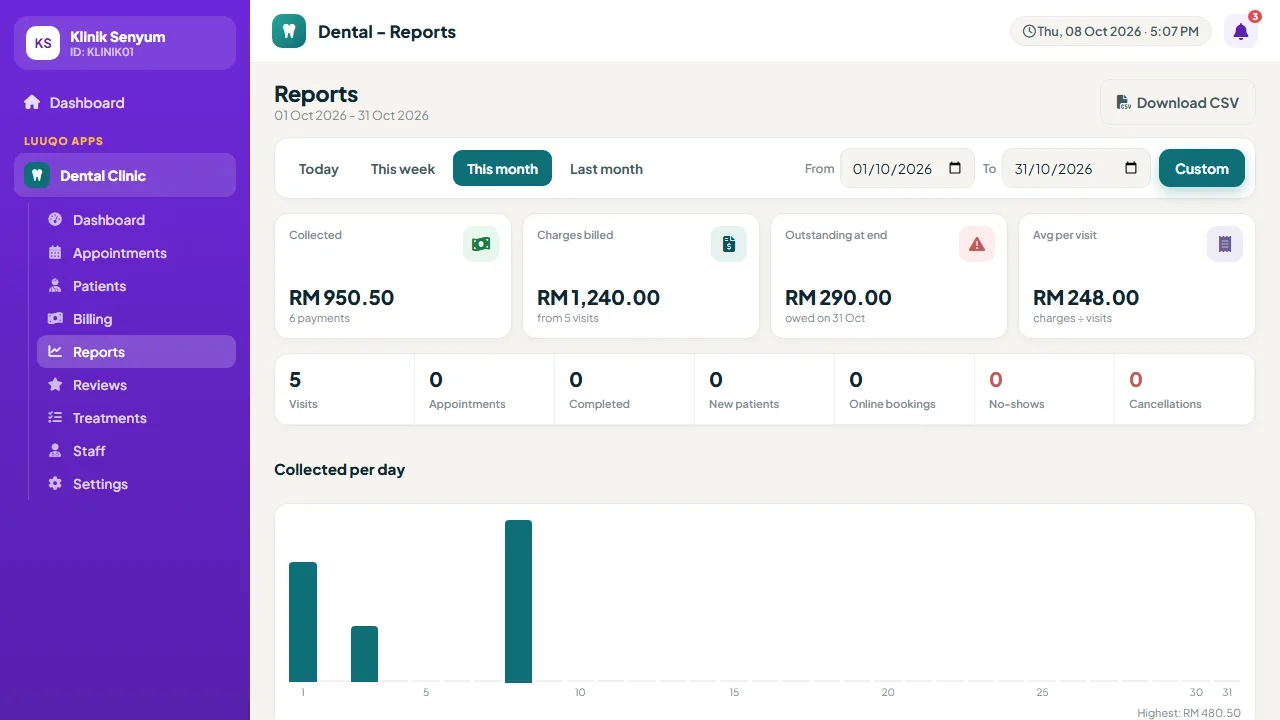Click the Dental tooth logo in header
Viewport: 1280px width, 720px height.
pos(289,31)
